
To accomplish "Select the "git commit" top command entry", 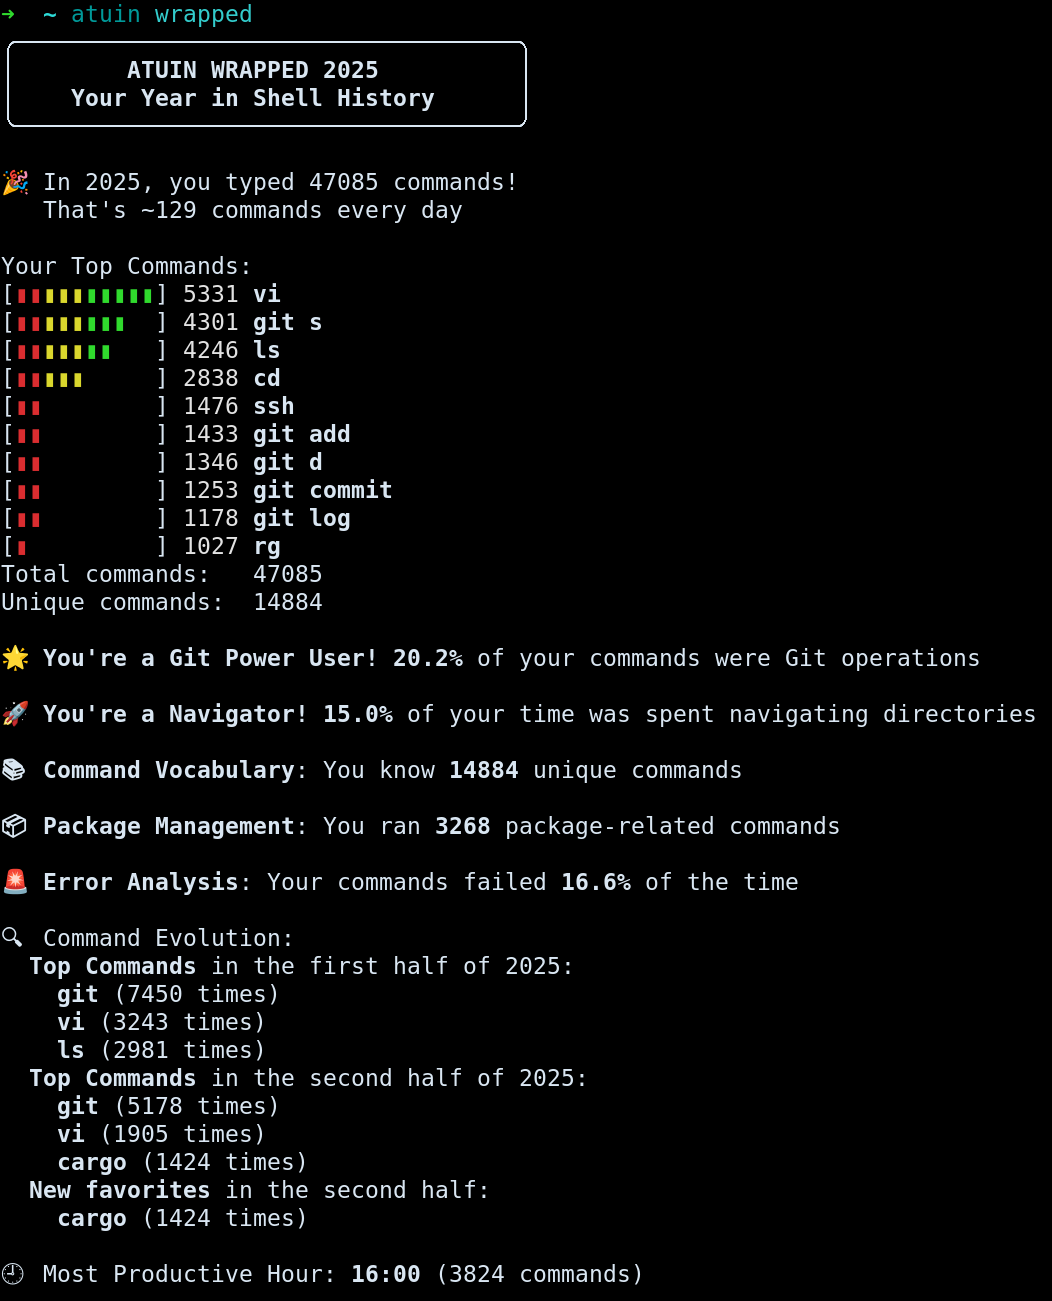I will pos(322,490).
